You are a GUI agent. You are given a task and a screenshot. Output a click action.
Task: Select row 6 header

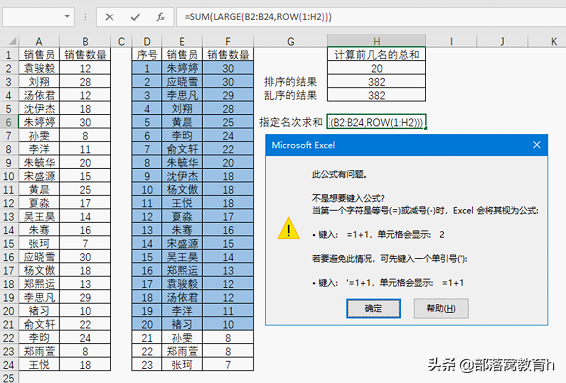click(9, 122)
